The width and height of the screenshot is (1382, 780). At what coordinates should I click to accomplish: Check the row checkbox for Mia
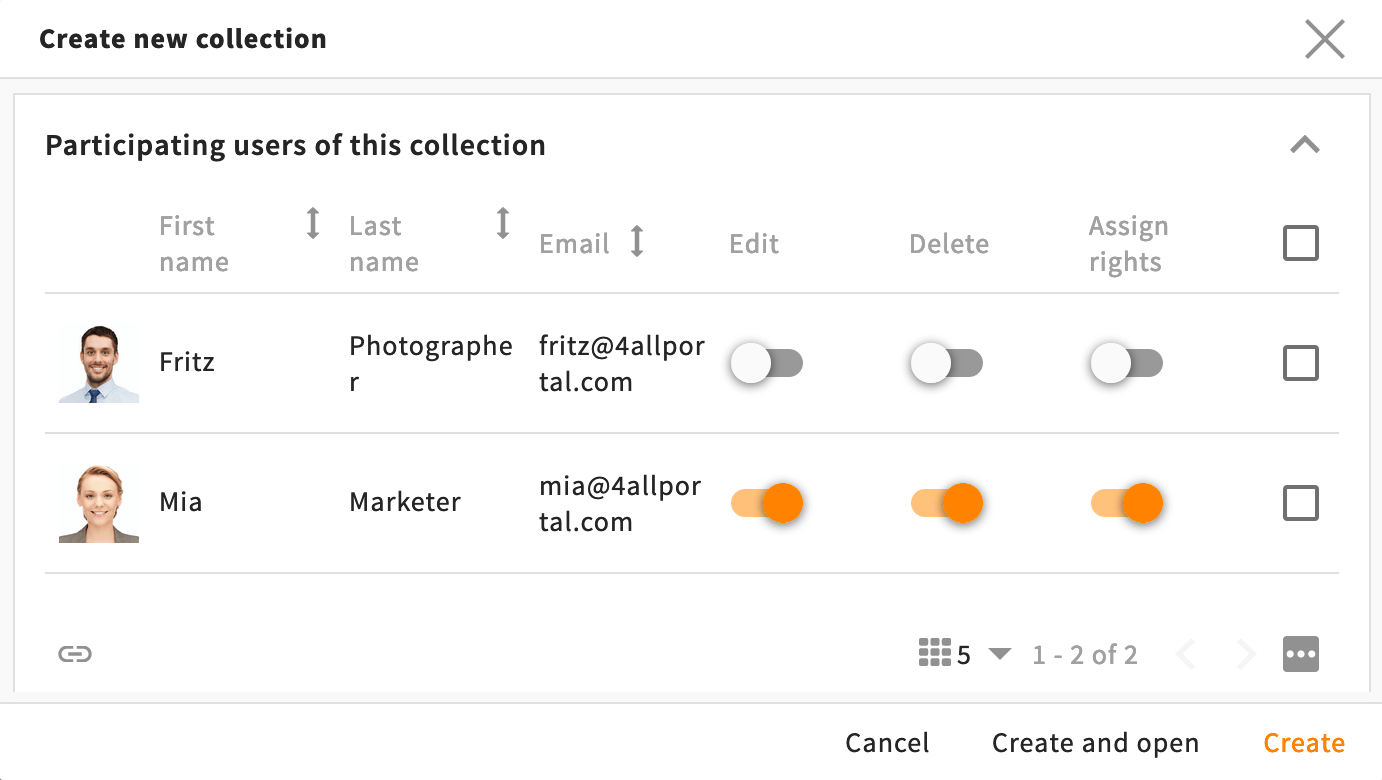(x=1300, y=503)
